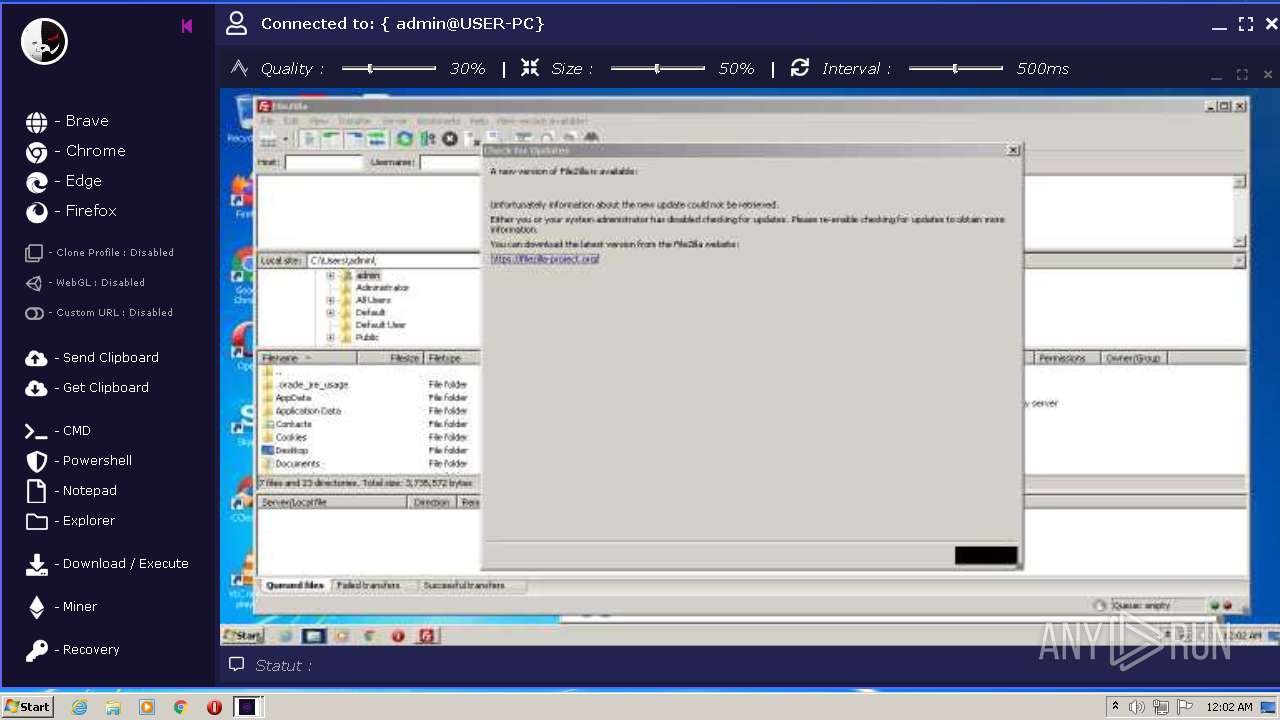
Task: Toggle FileZilla message log toolbar icon
Action: 308,139
